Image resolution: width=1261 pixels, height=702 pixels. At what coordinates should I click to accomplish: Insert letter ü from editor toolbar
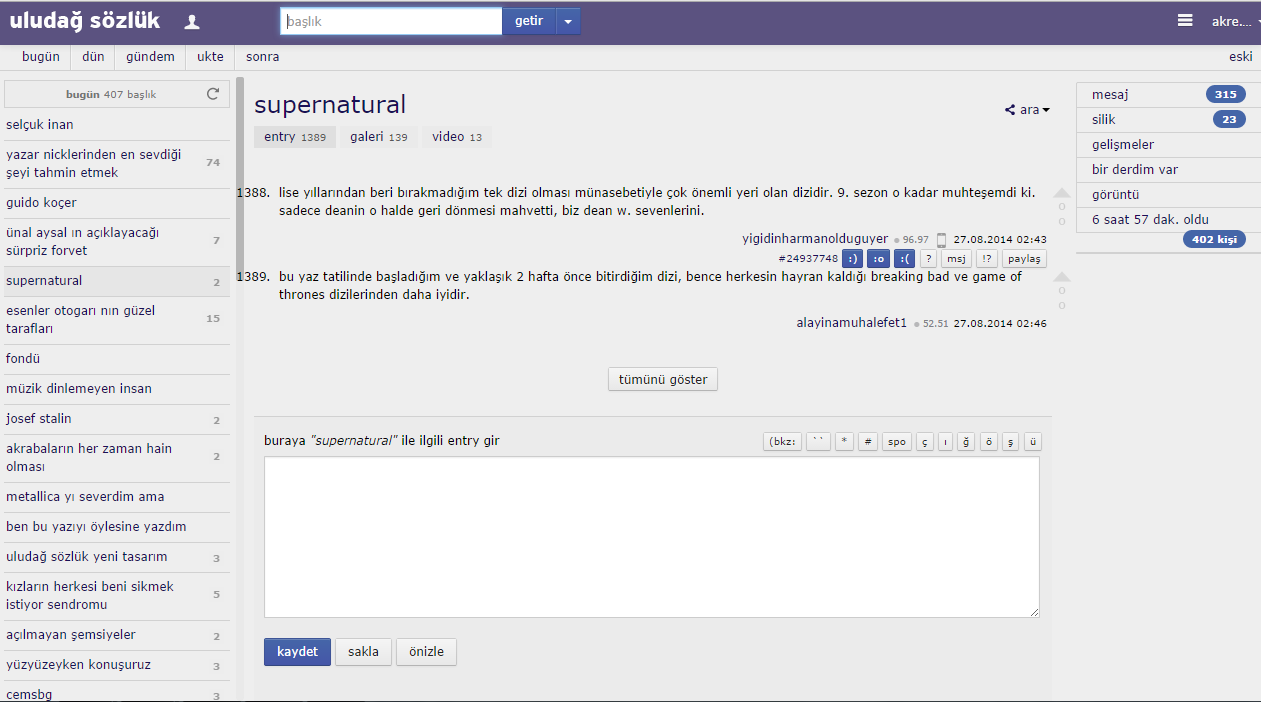tap(1033, 441)
